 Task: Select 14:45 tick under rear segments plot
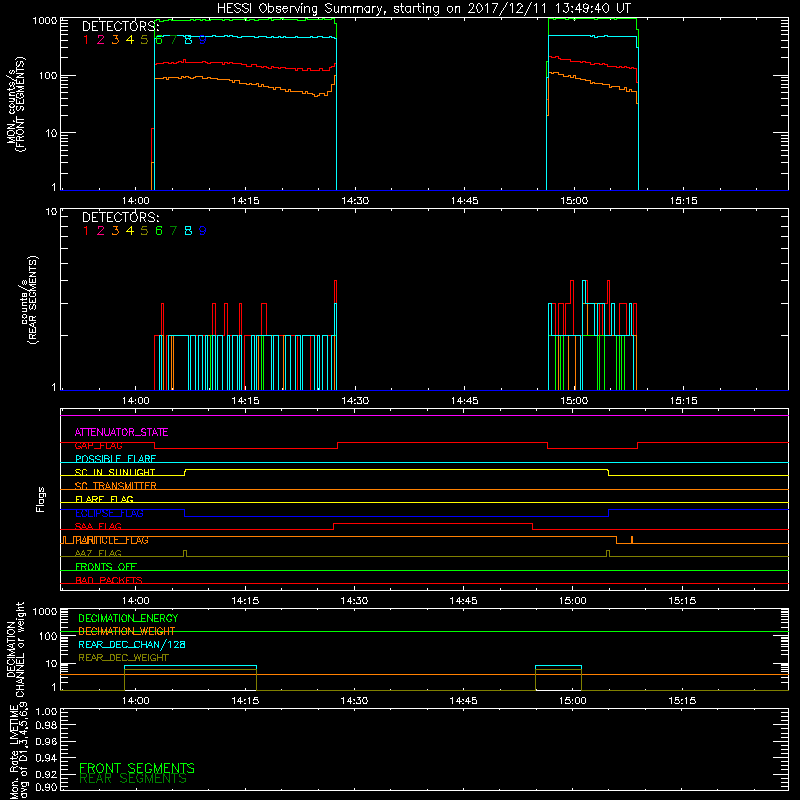point(464,401)
